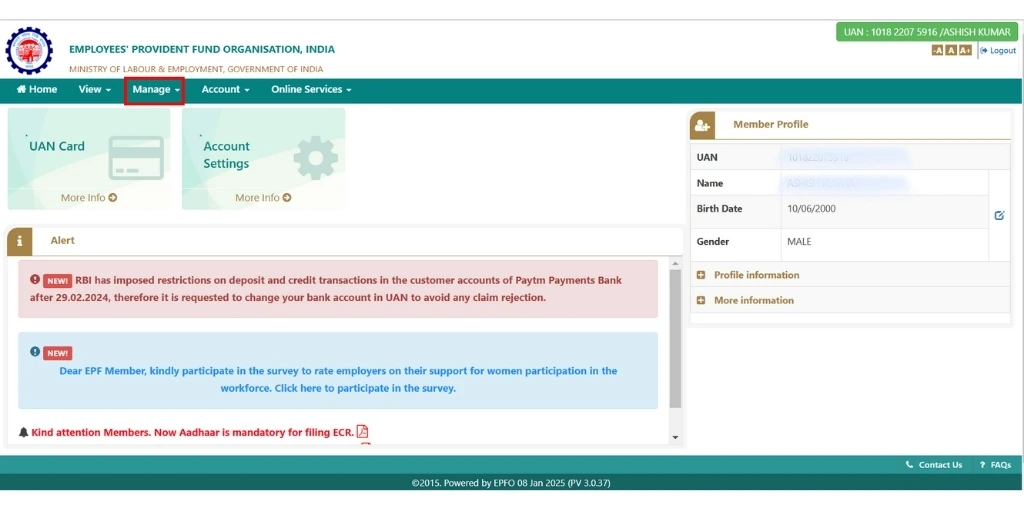The height and width of the screenshot is (505, 1024).
Task: Click More Info under Account Settings
Action: (263, 197)
